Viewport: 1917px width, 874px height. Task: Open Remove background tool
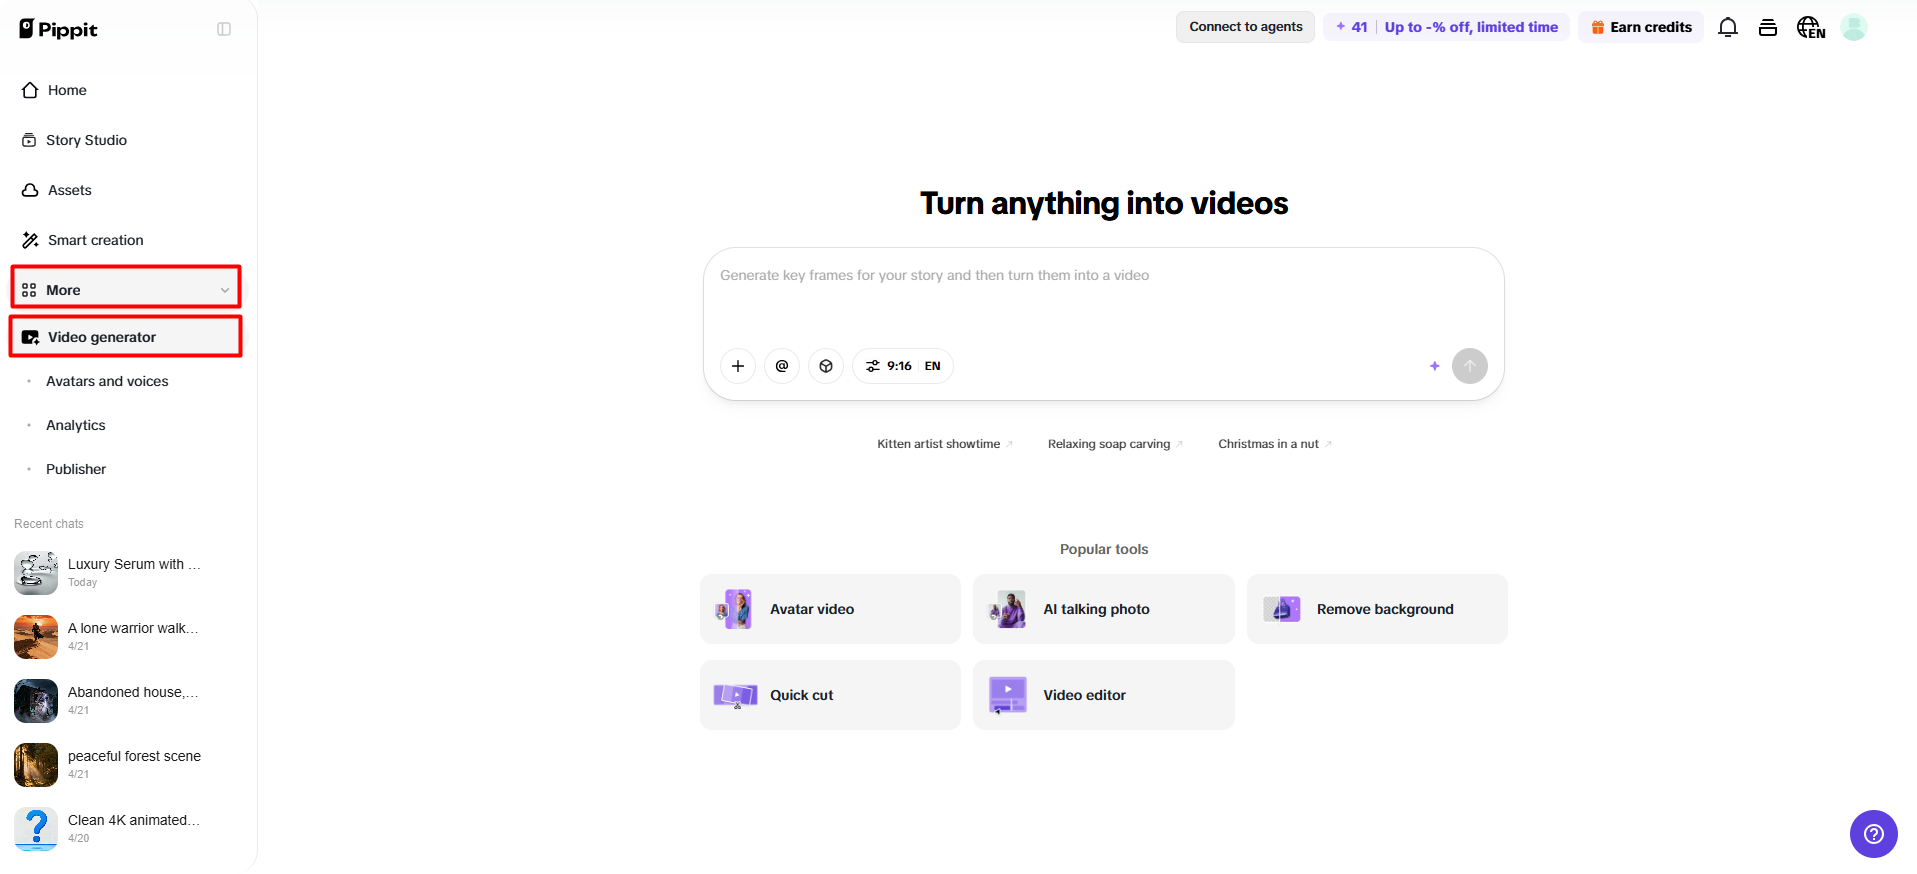(1377, 609)
